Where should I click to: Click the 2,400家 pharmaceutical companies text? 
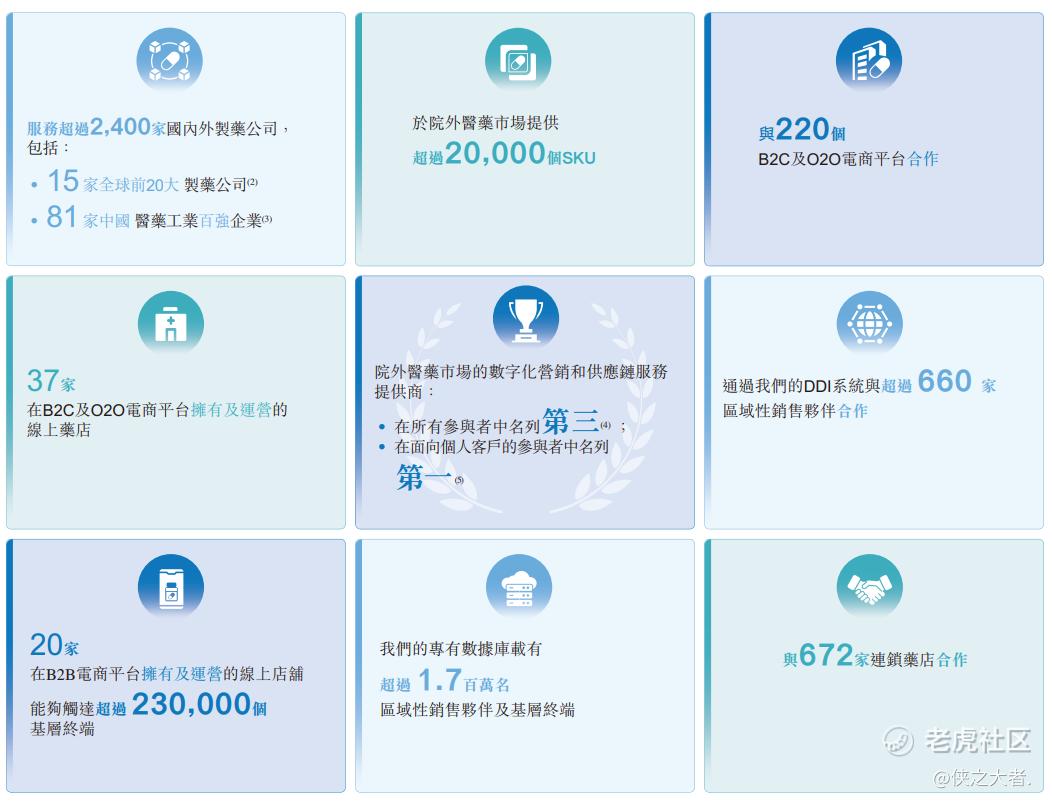coord(127,127)
